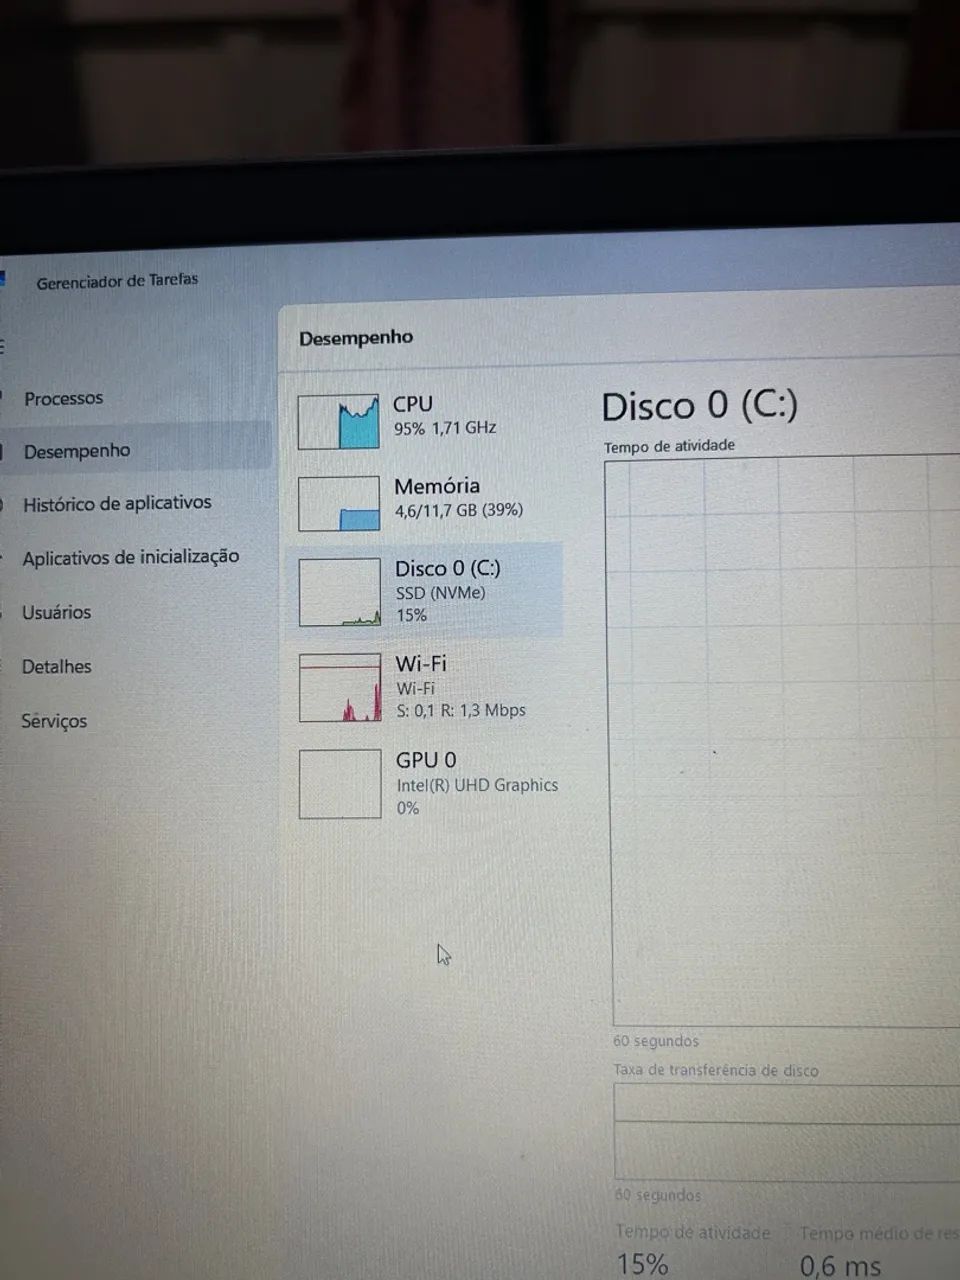
Task: Select Desempenho in the sidebar
Action: click(77, 451)
